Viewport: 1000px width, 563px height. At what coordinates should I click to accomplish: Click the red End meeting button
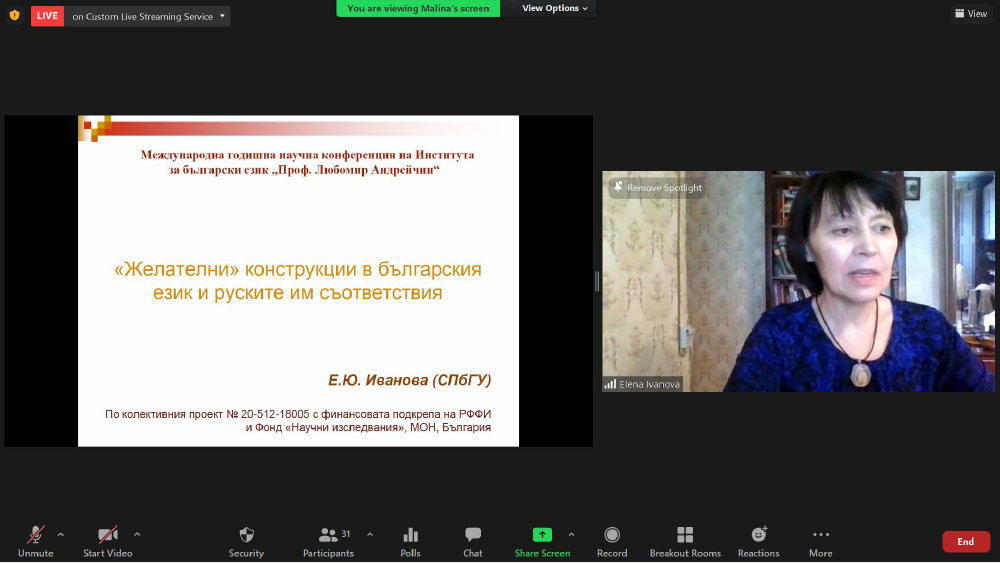coord(965,541)
